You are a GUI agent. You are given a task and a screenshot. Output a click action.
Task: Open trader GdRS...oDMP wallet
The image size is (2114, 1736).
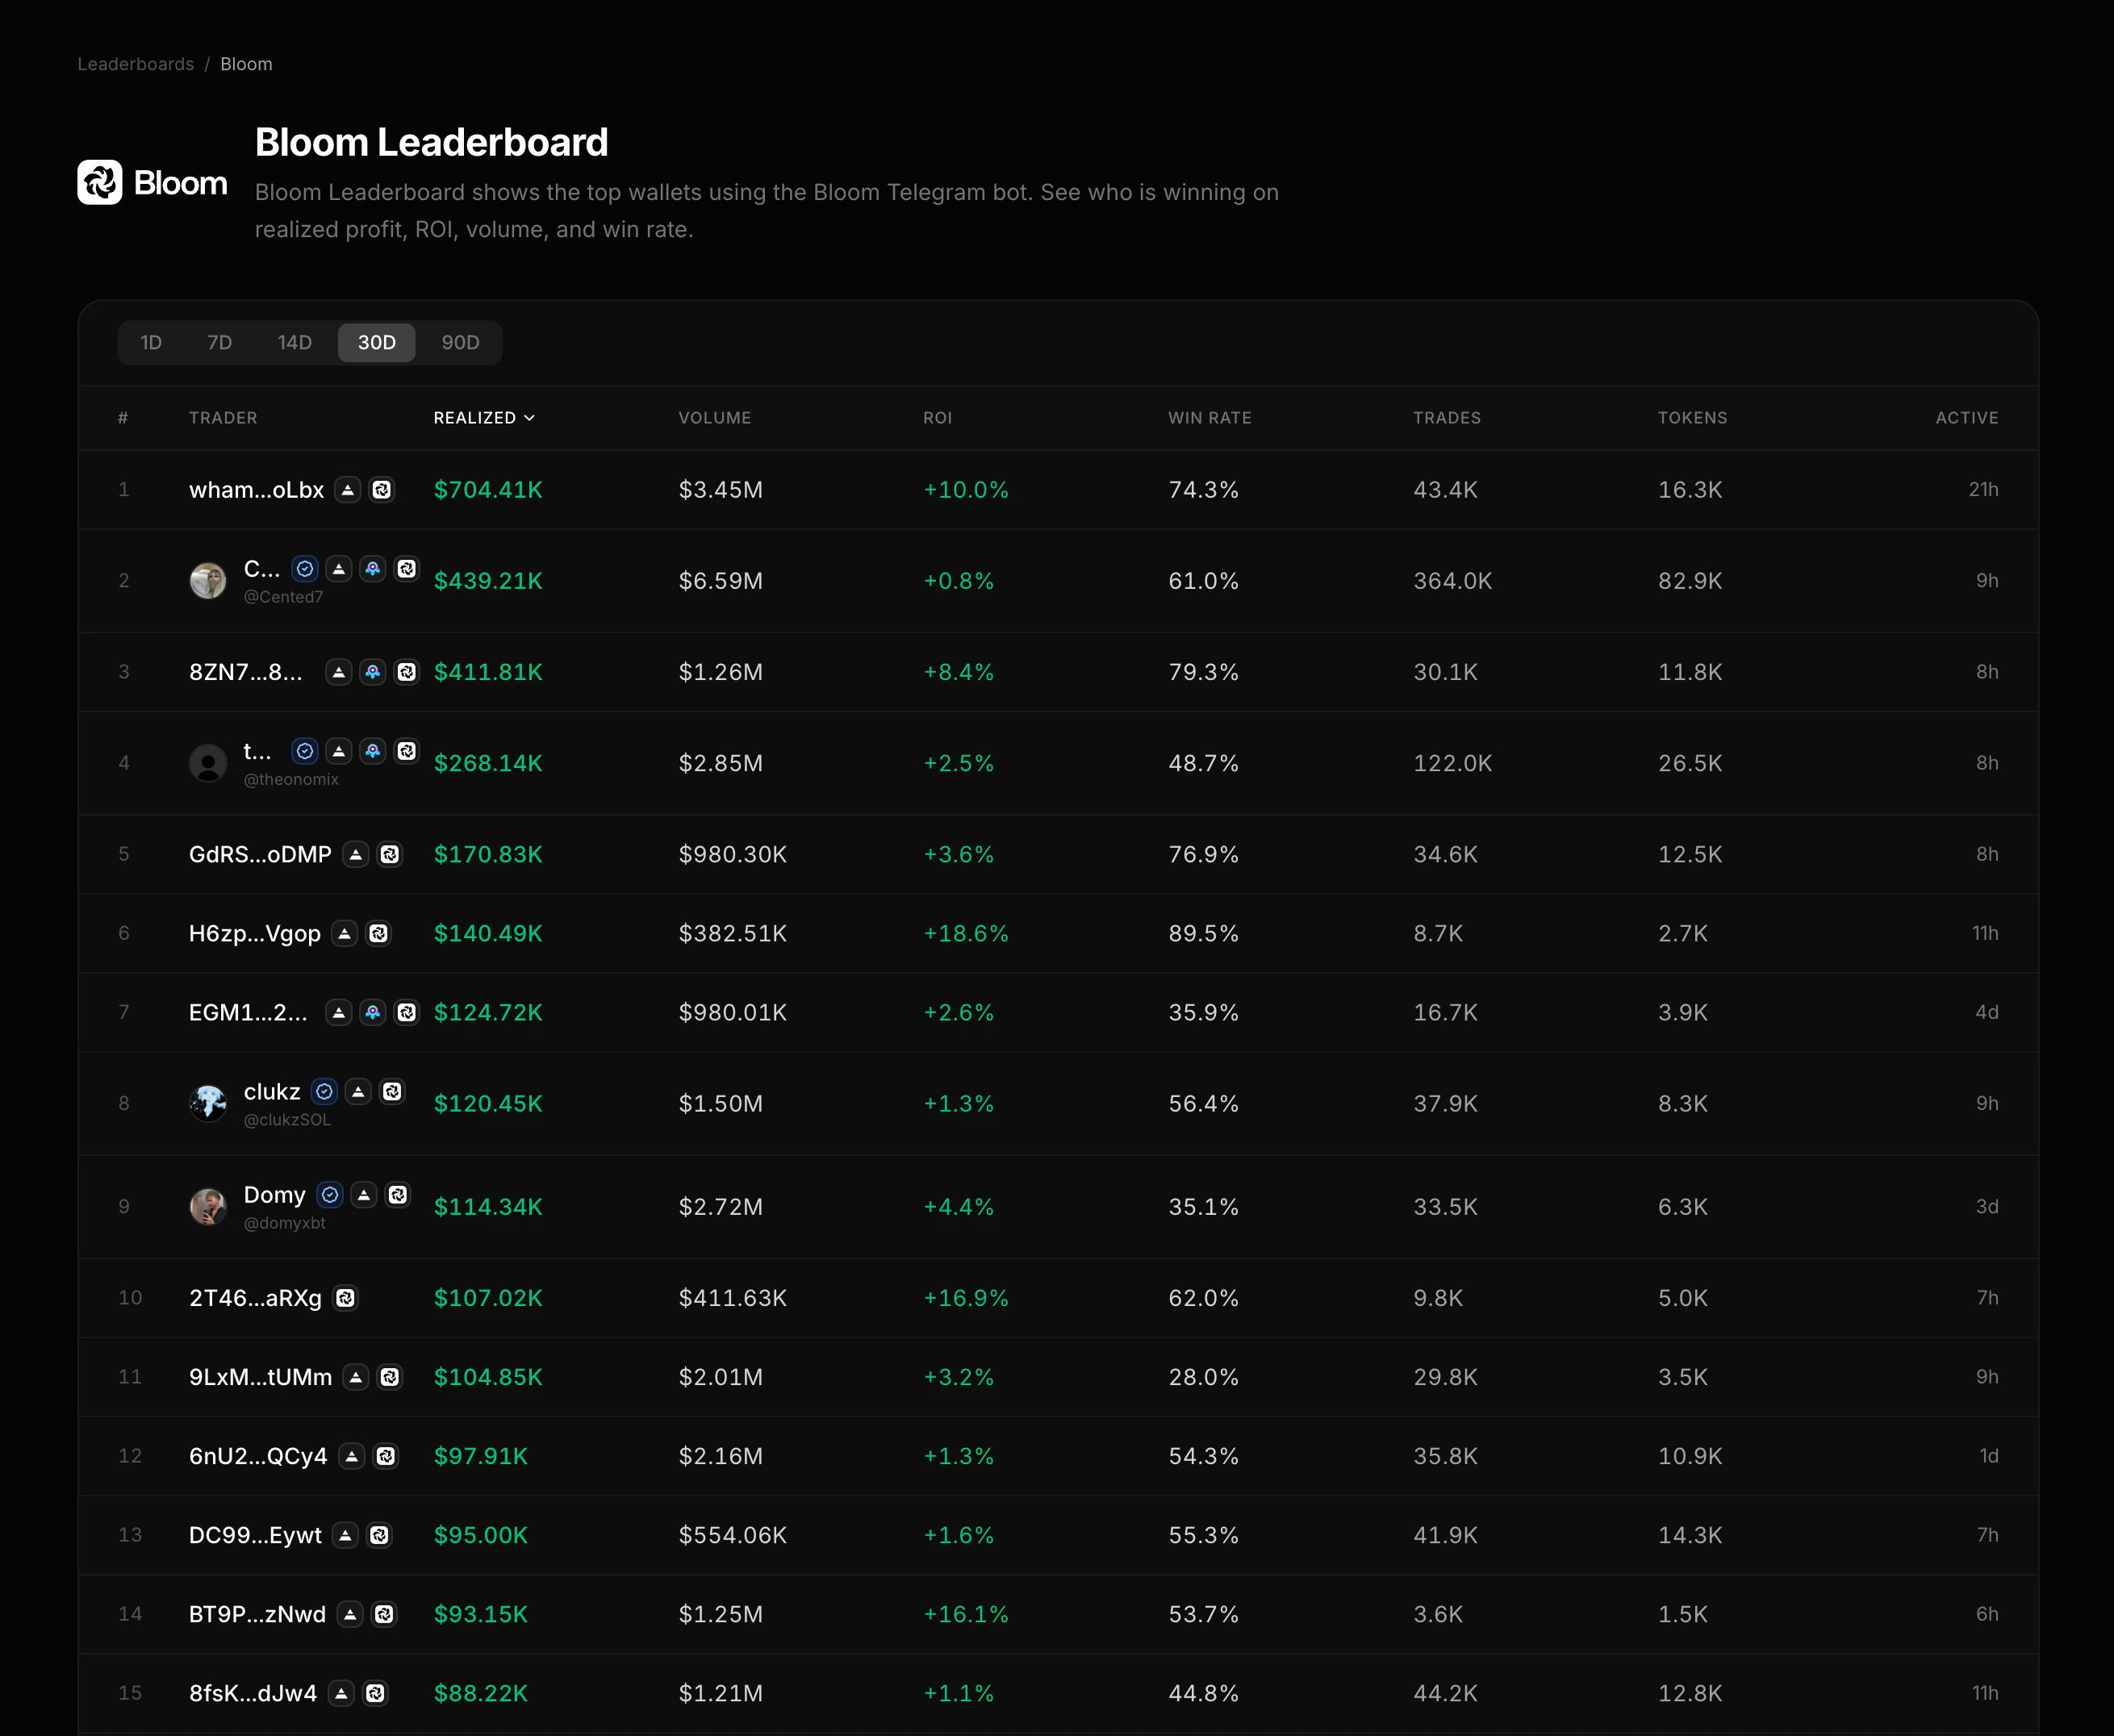[x=260, y=854]
